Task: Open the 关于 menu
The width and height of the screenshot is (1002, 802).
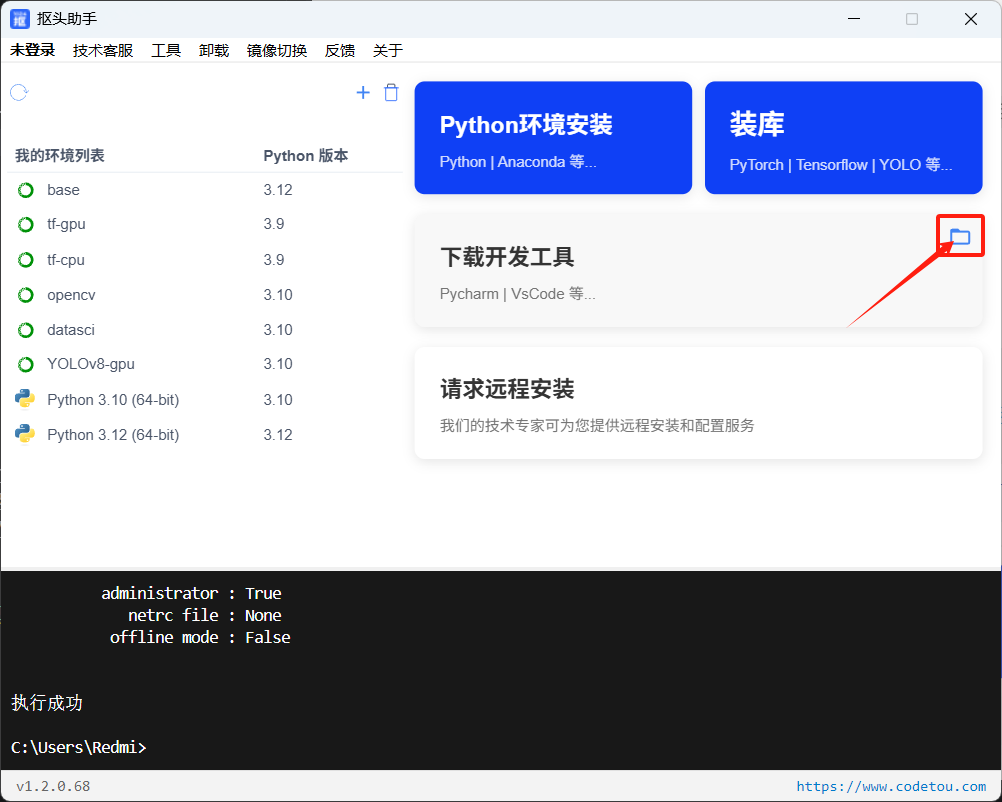Action: pos(387,50)
